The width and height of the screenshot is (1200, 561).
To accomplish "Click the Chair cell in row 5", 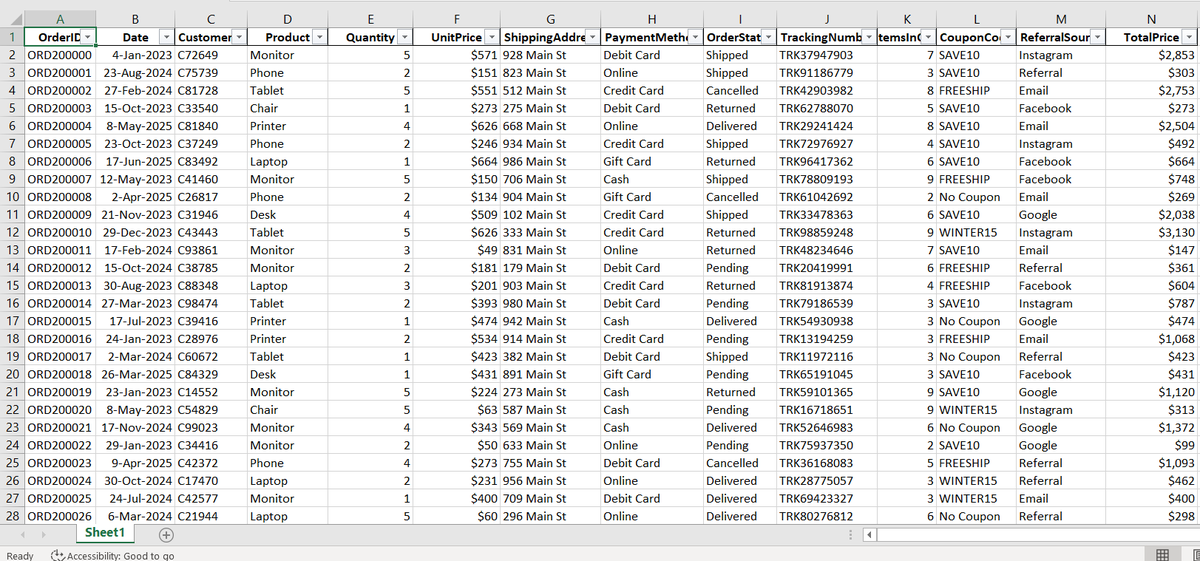I will [x=290, y=108].
